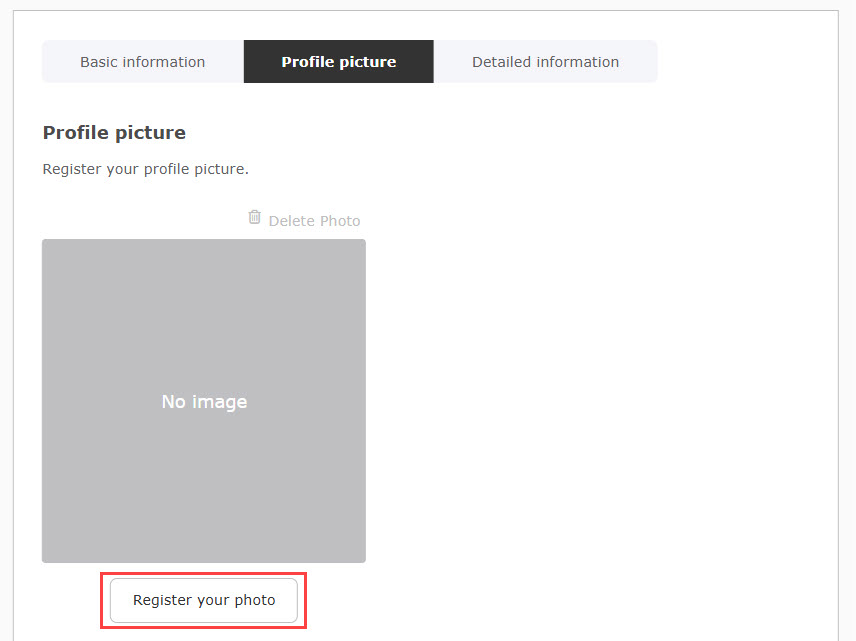Click the Delete Photo link
The image size is (856, 641).
(314, 221)
